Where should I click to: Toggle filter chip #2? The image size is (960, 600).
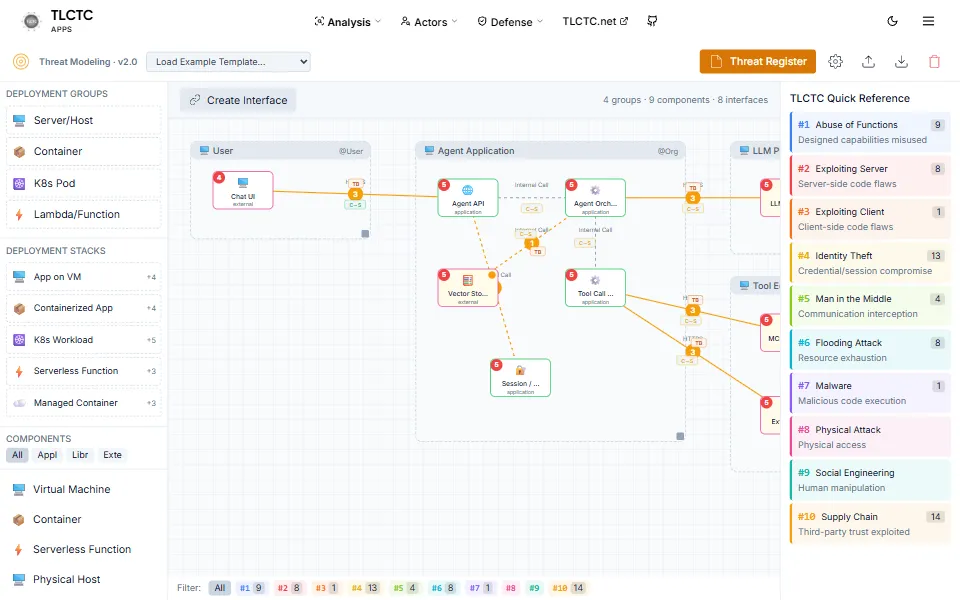289,588
